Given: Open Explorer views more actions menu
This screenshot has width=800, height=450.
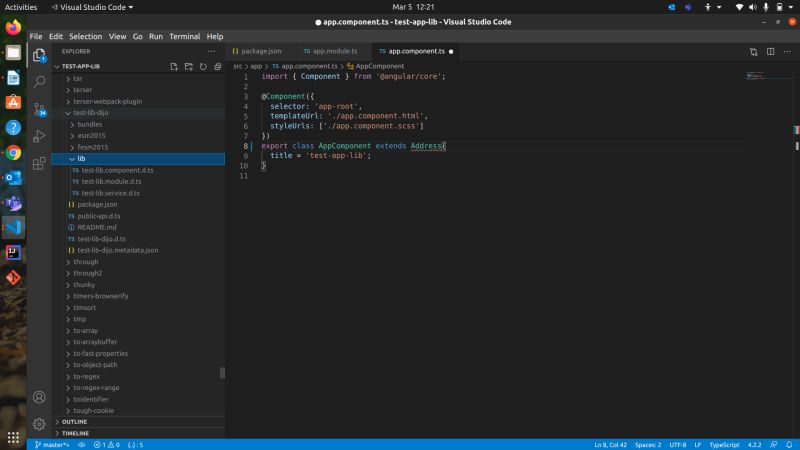Looking at the screenshot, I should tap(211, 51).
